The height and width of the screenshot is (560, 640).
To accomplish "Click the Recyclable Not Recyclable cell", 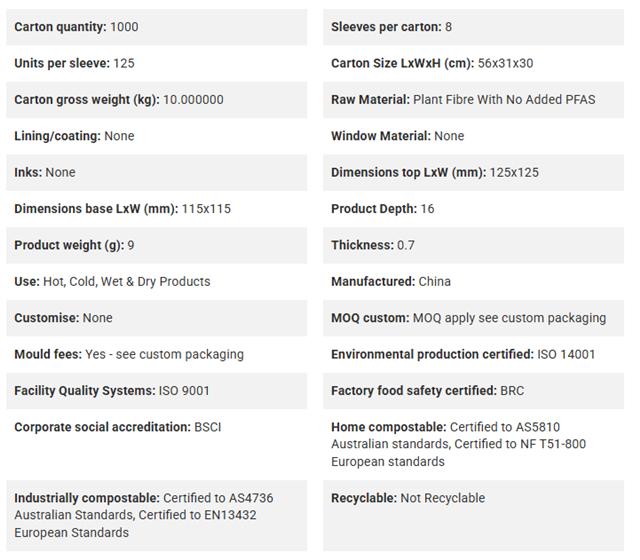I will [x=473, y=516].
